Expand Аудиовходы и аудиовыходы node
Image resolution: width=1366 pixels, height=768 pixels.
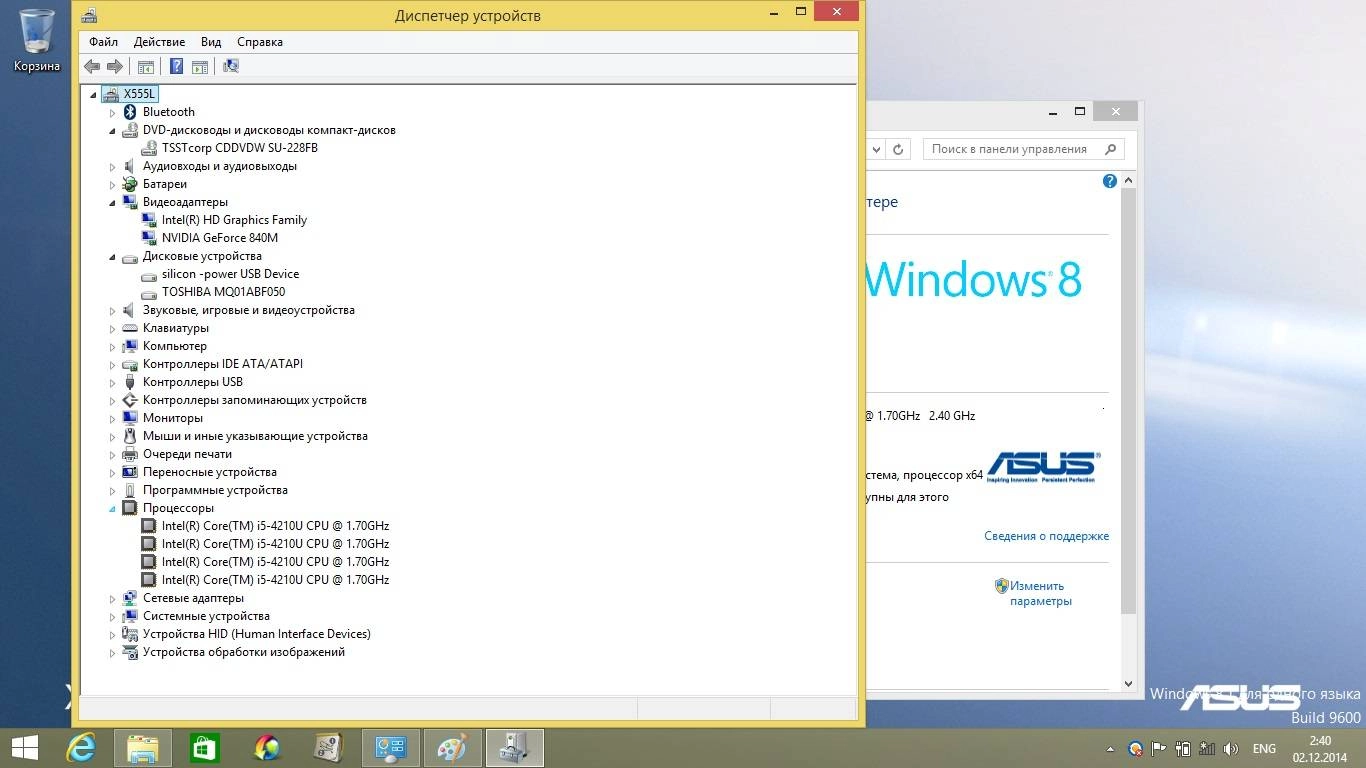coord(113,167)
